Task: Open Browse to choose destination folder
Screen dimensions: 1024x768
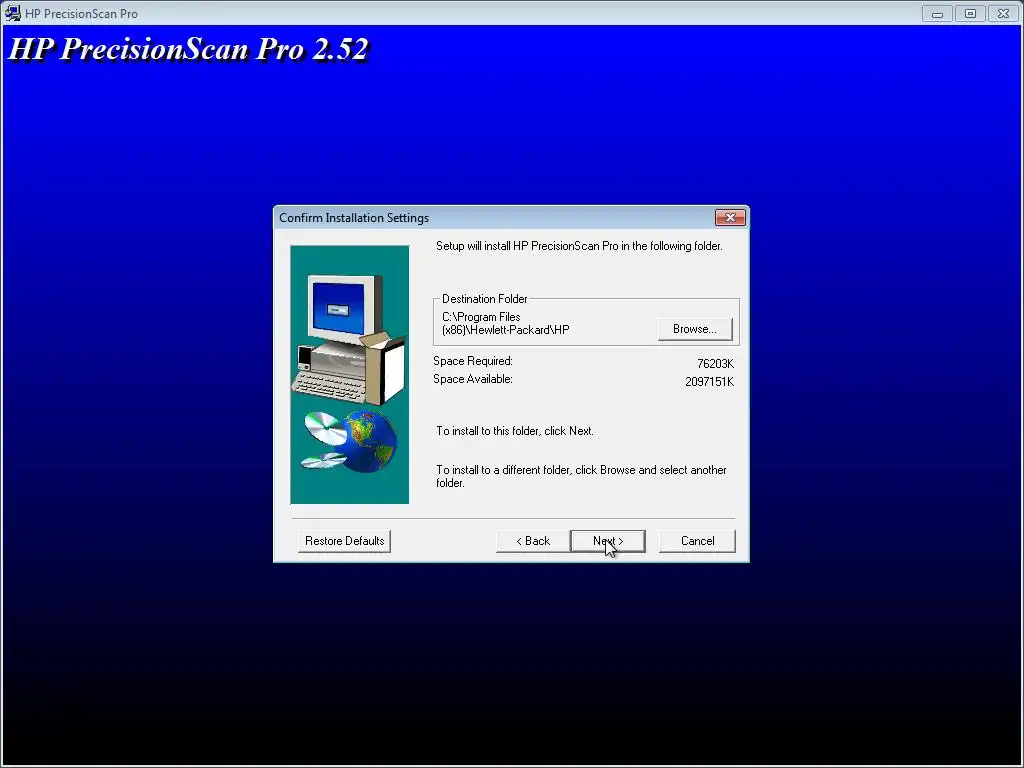Action: pyautogui.click(x=695, y=329)
